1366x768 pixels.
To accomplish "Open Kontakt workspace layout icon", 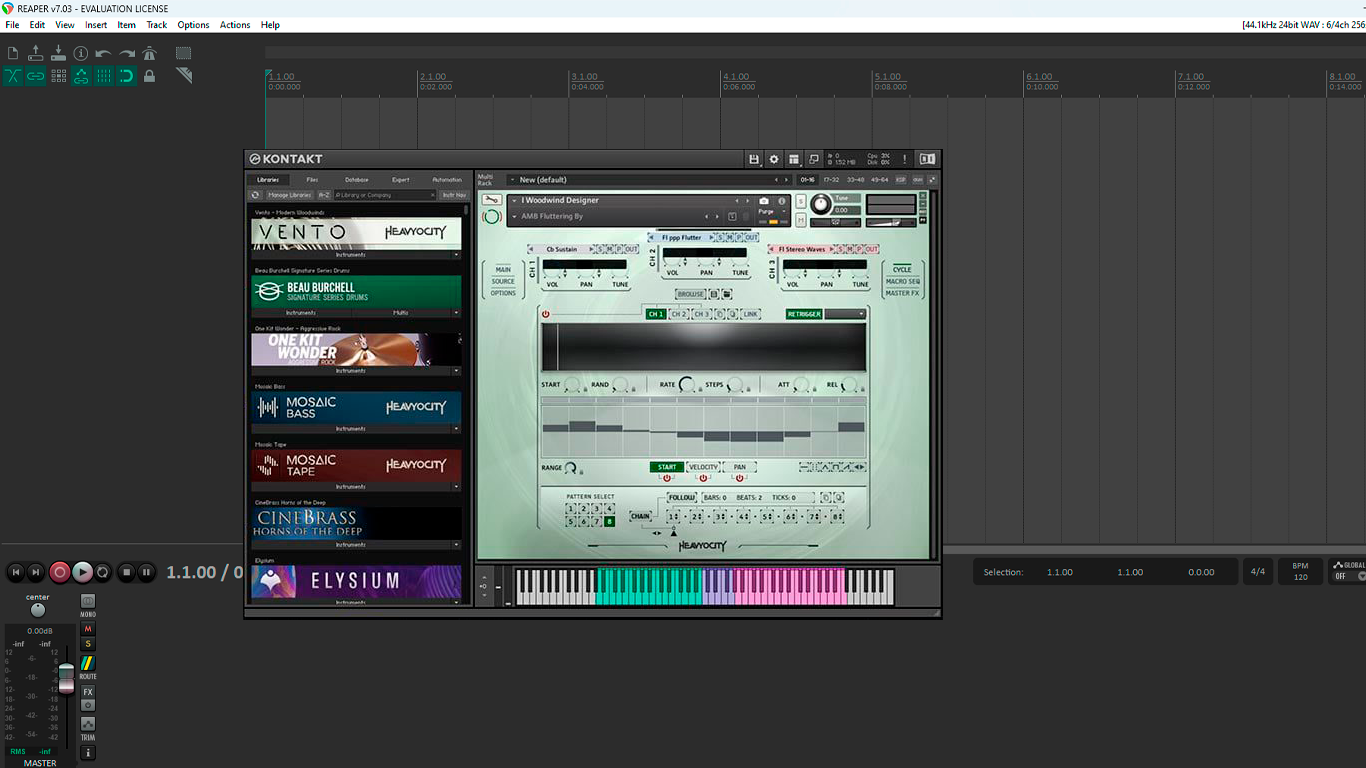I will [x=794, y=159].
